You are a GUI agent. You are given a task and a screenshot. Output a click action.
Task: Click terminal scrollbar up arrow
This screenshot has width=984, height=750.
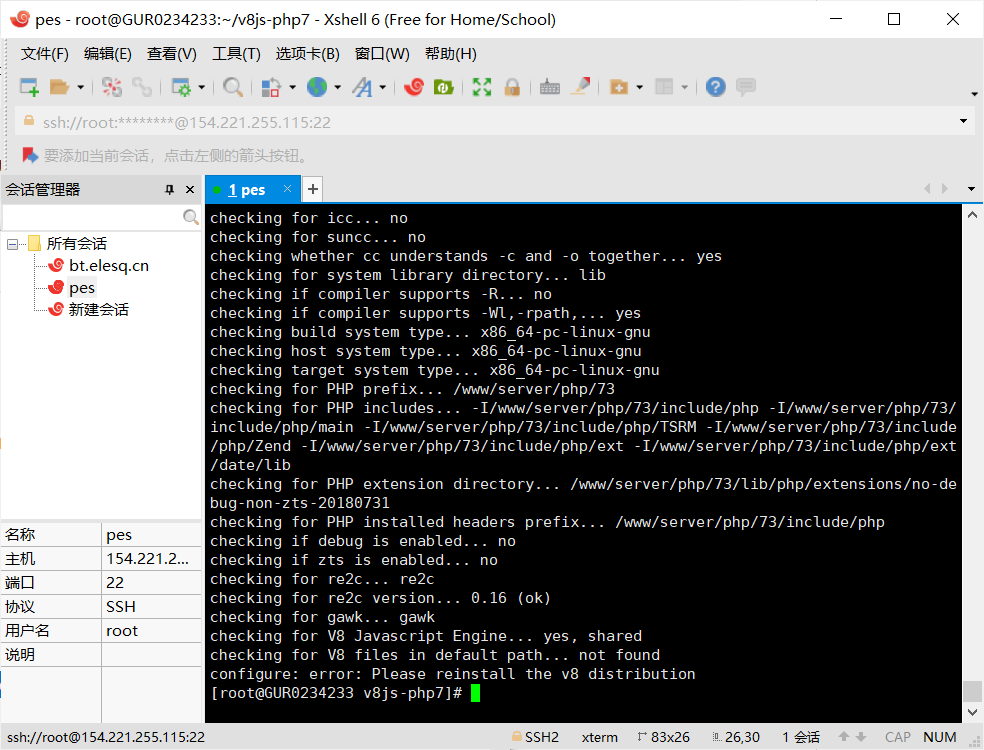[973, 215]
